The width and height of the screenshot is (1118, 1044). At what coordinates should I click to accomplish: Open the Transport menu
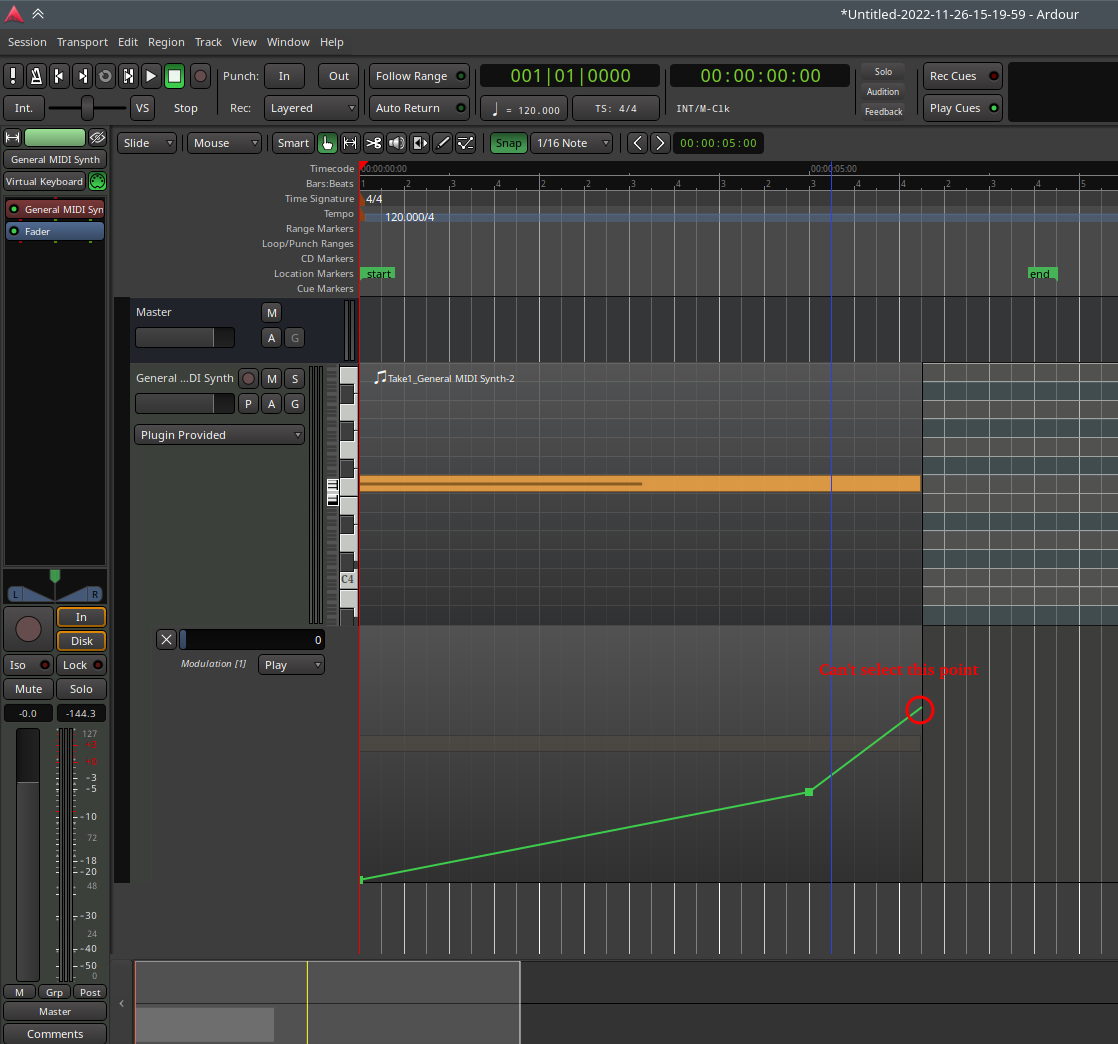82,42
